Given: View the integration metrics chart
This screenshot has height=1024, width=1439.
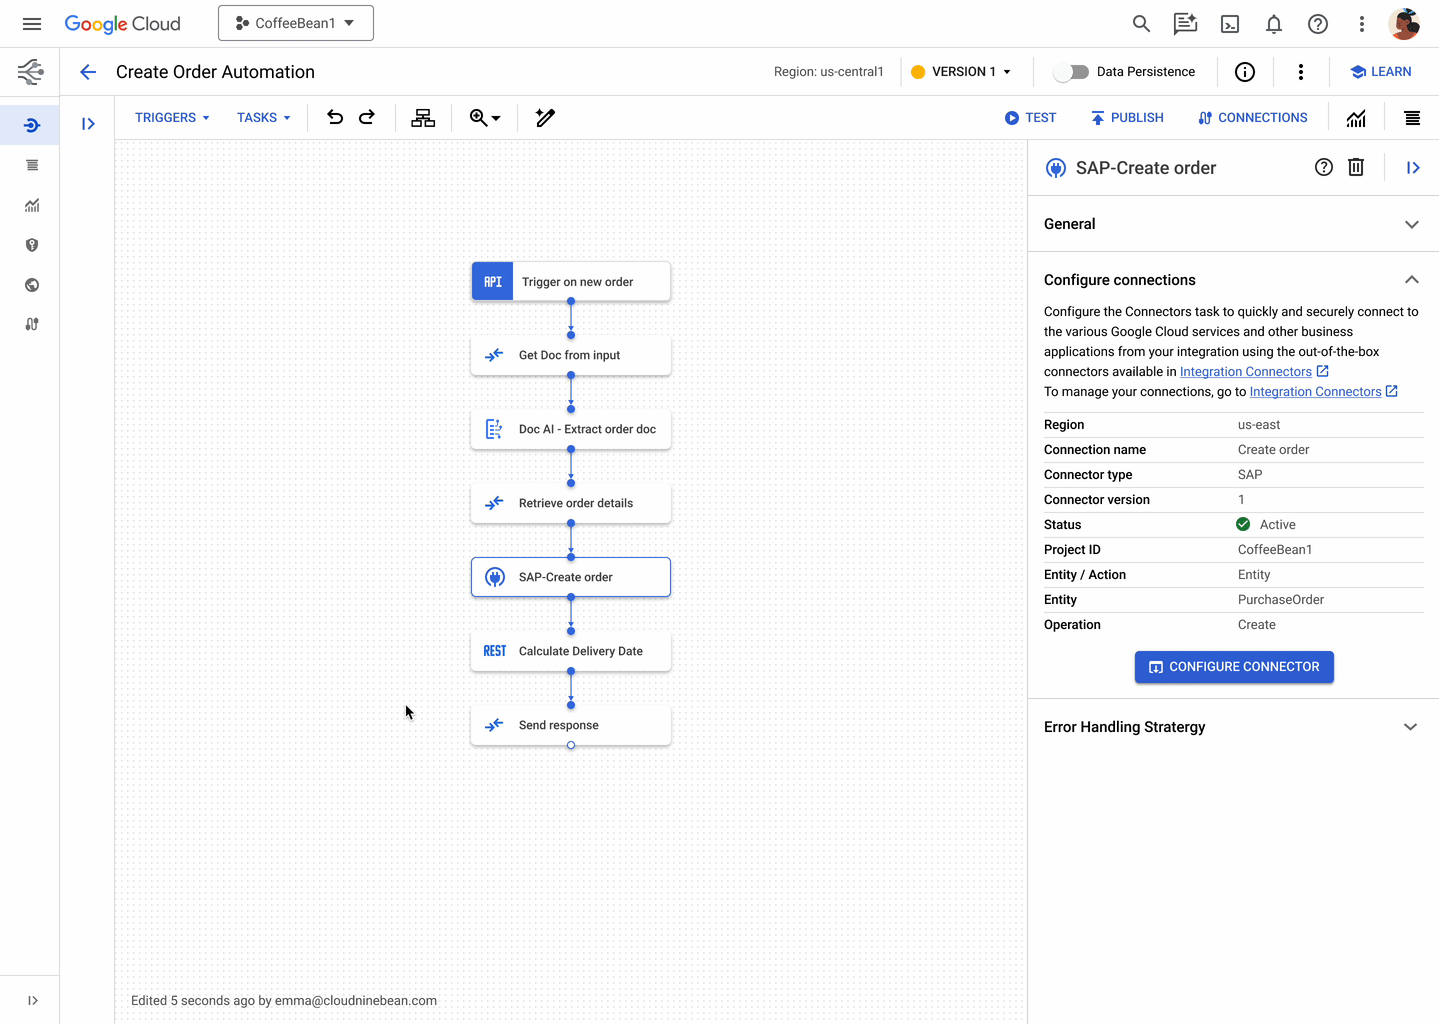Looking at the screenshot, I should pyautogui.click(x=1355, y=117).
